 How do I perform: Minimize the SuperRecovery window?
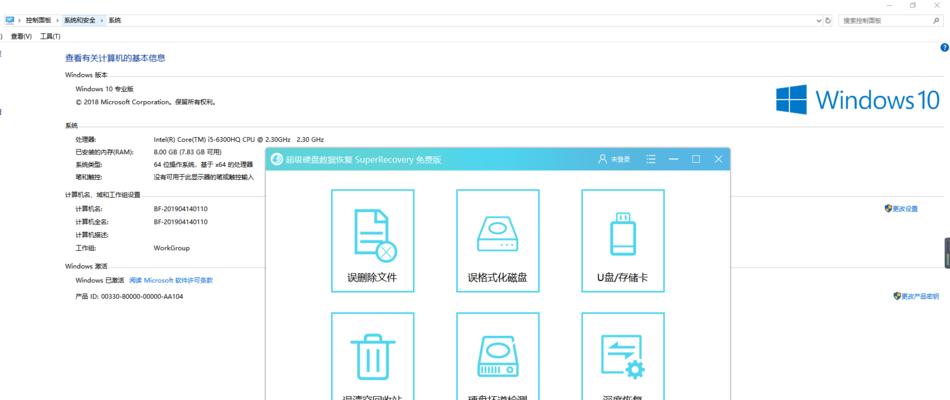click(x=673, y=159)
